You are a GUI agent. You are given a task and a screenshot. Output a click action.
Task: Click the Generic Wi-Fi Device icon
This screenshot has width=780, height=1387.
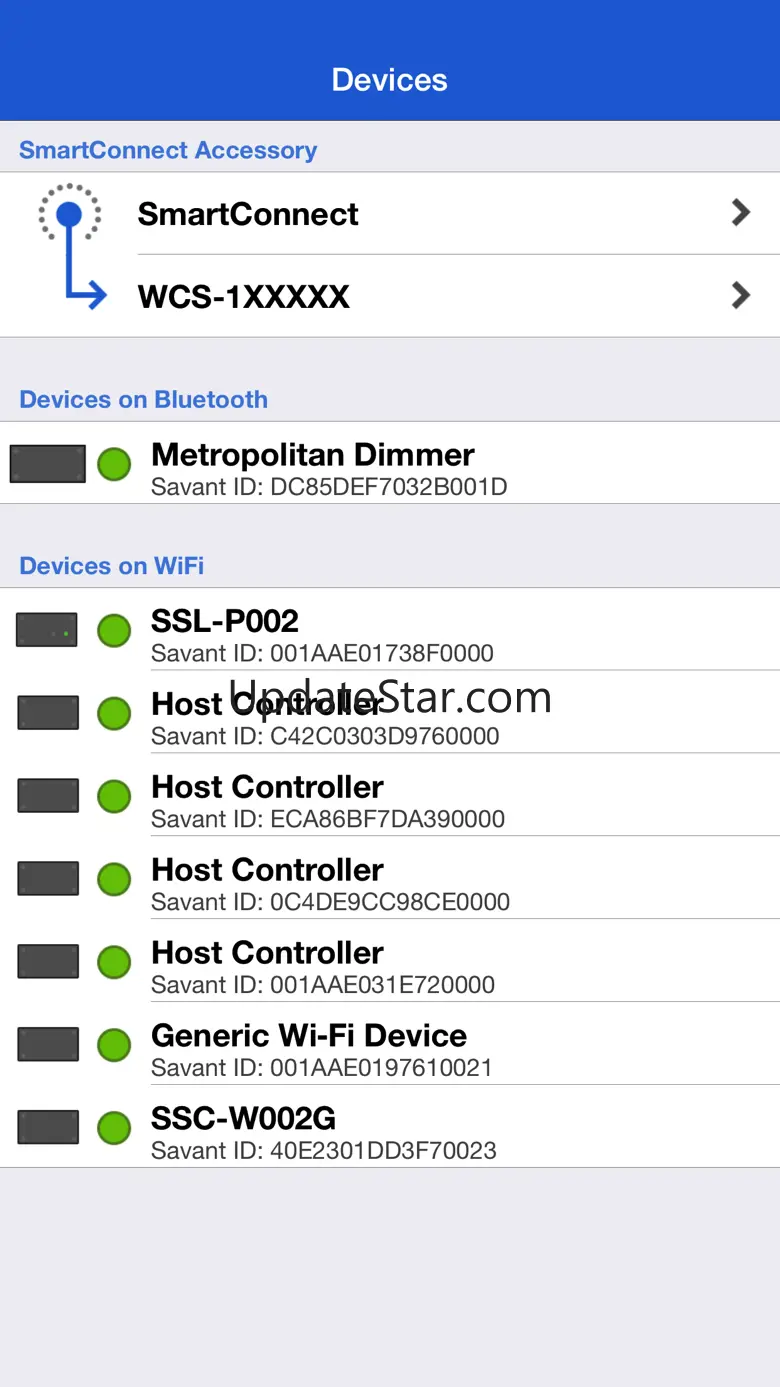pyautogui.click(x=48, y=1044)
